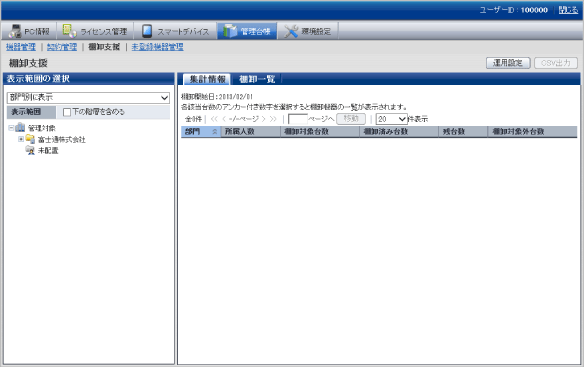
Task: Select 管理対象 tree item text
Action: tap(42, 128)
